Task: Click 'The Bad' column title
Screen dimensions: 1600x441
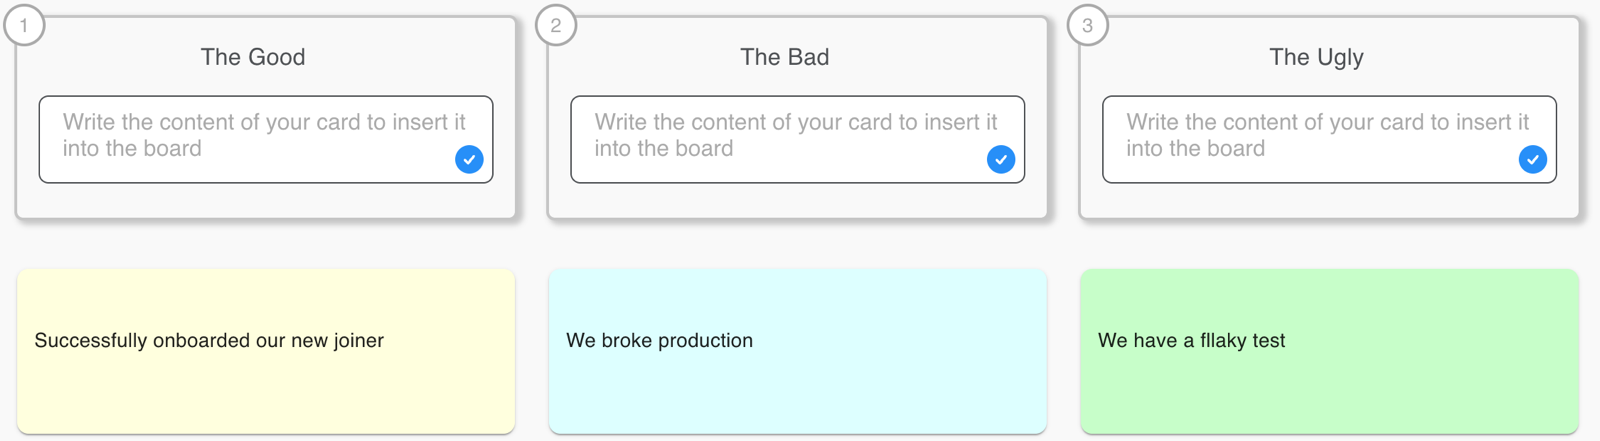Action: [785, 57]
